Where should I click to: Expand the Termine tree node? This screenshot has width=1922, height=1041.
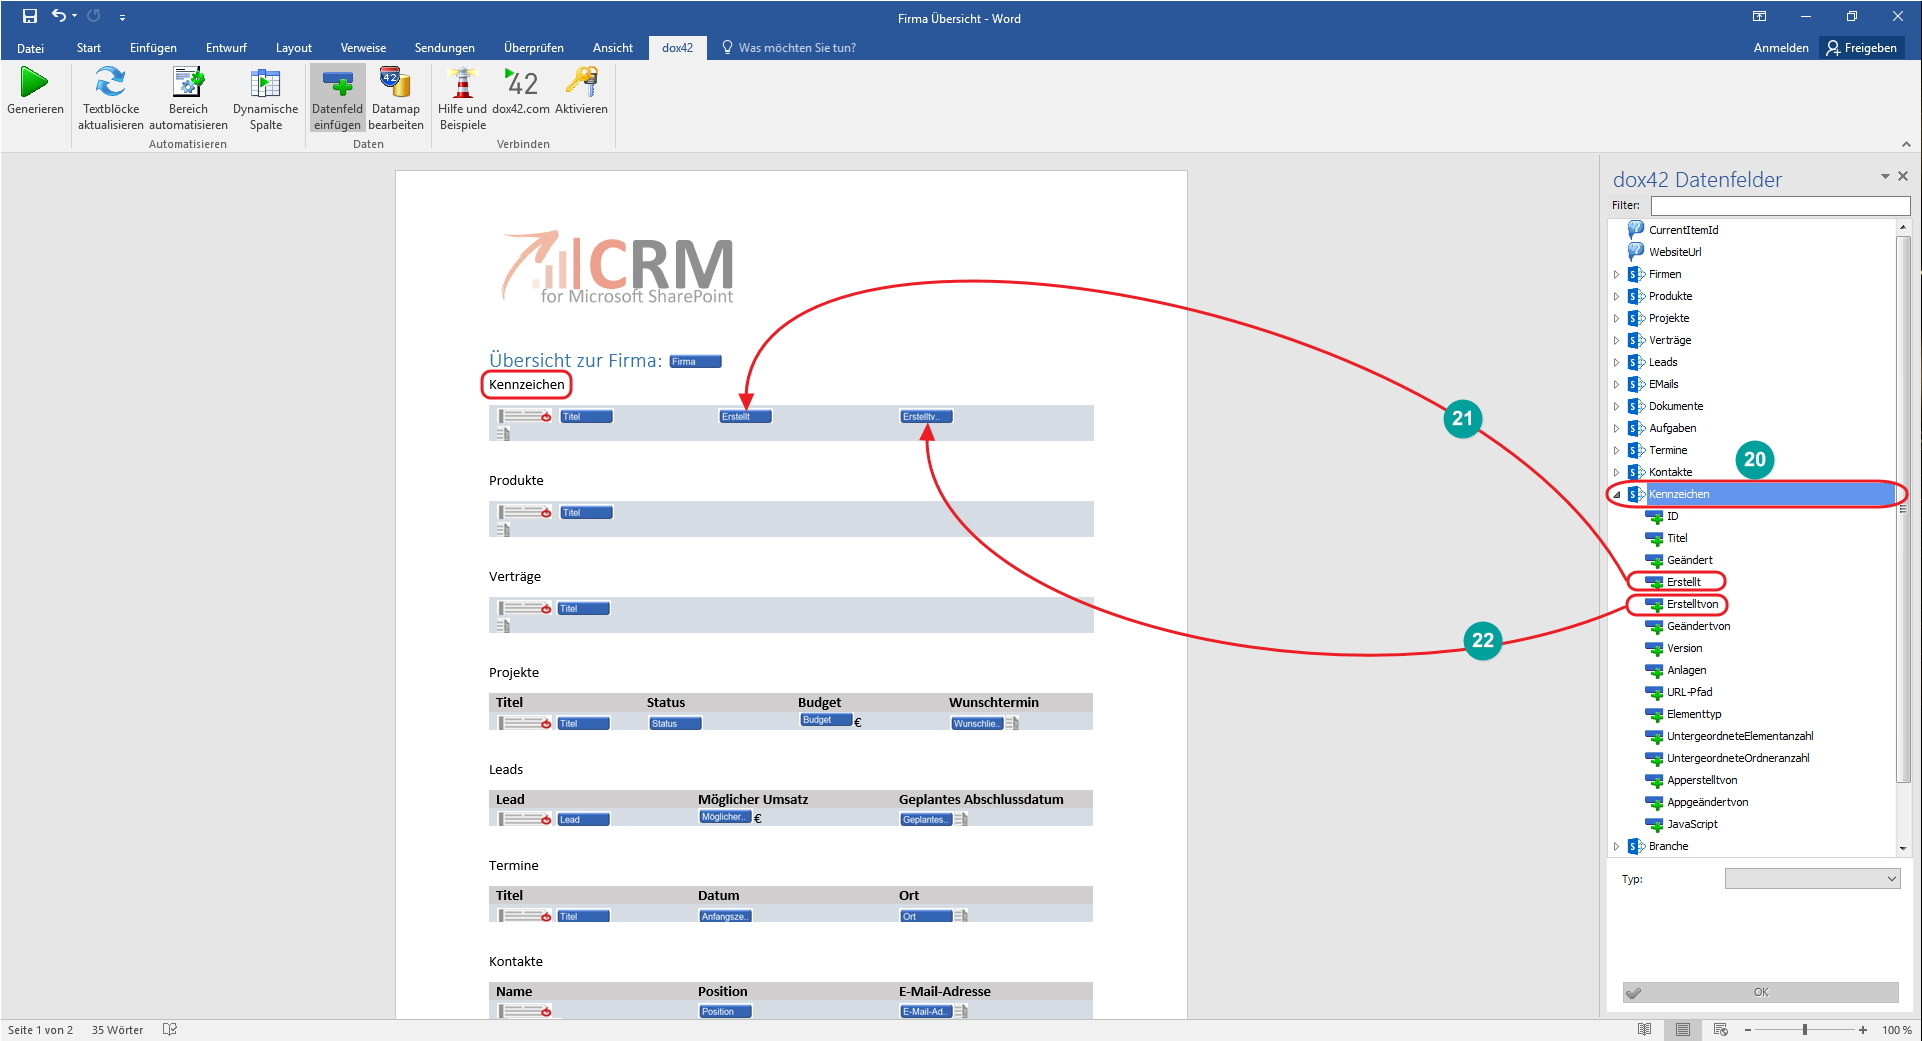point(1616,450)
